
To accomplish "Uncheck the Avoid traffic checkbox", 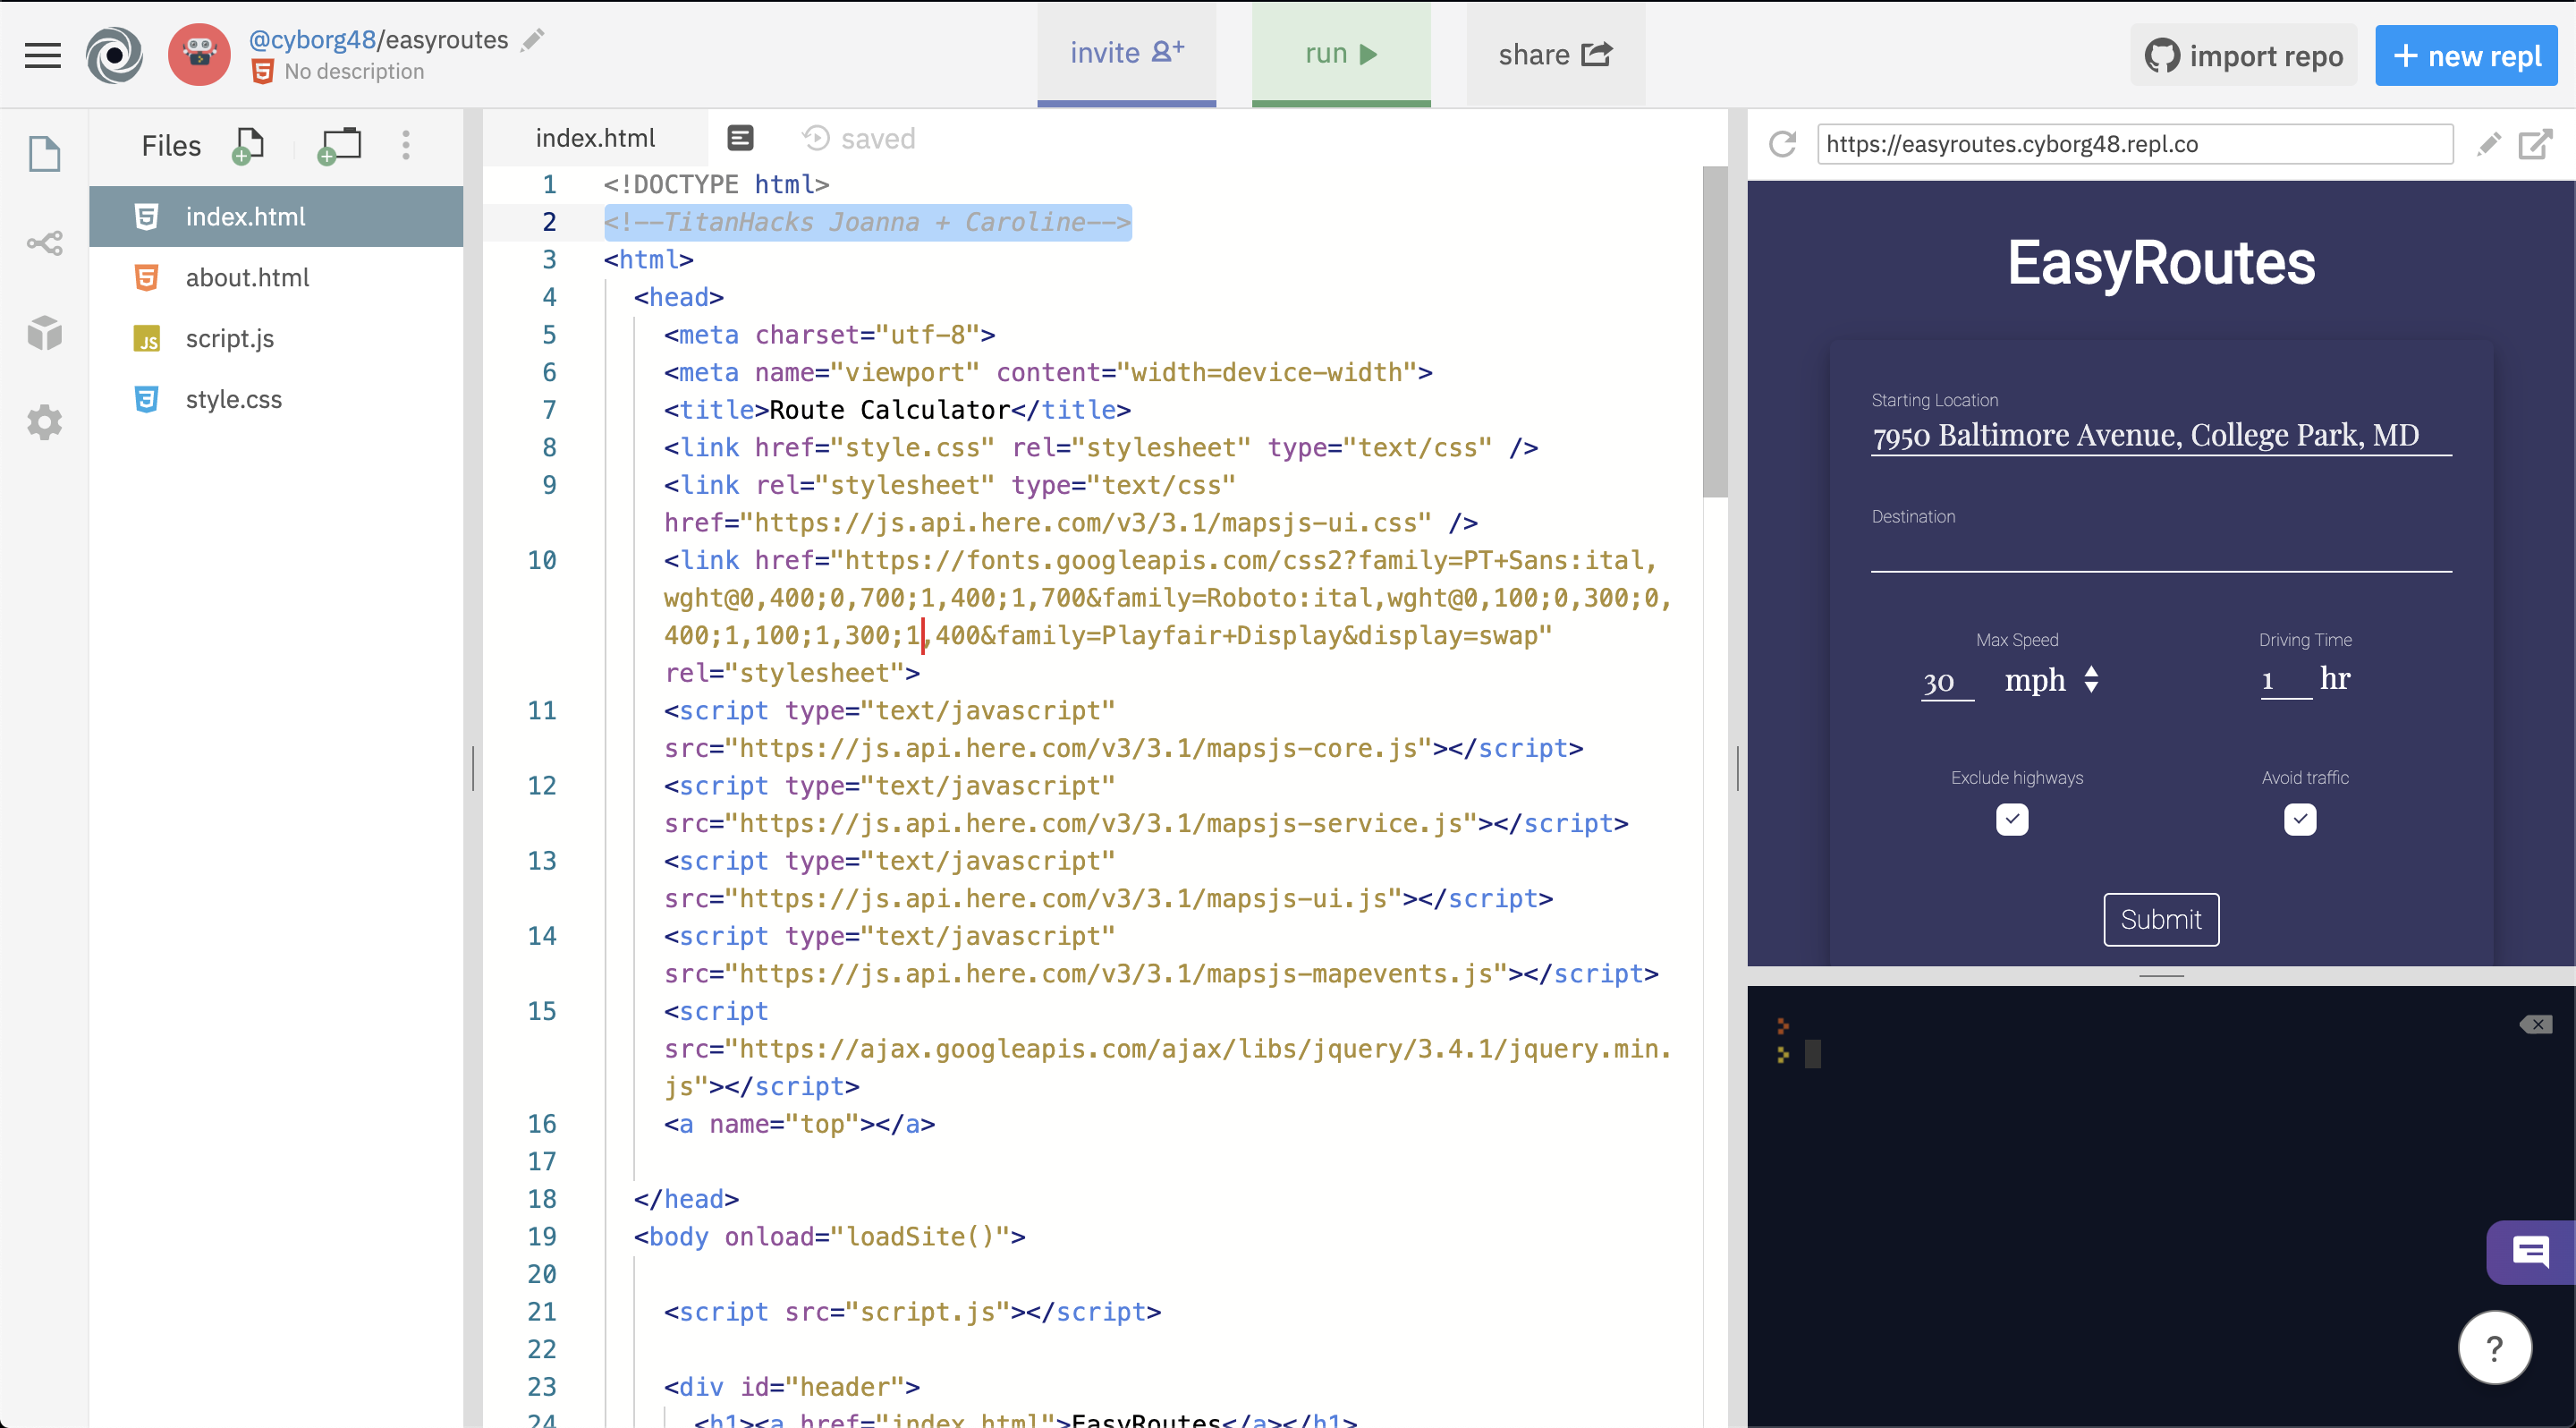I will point(2300,819).
